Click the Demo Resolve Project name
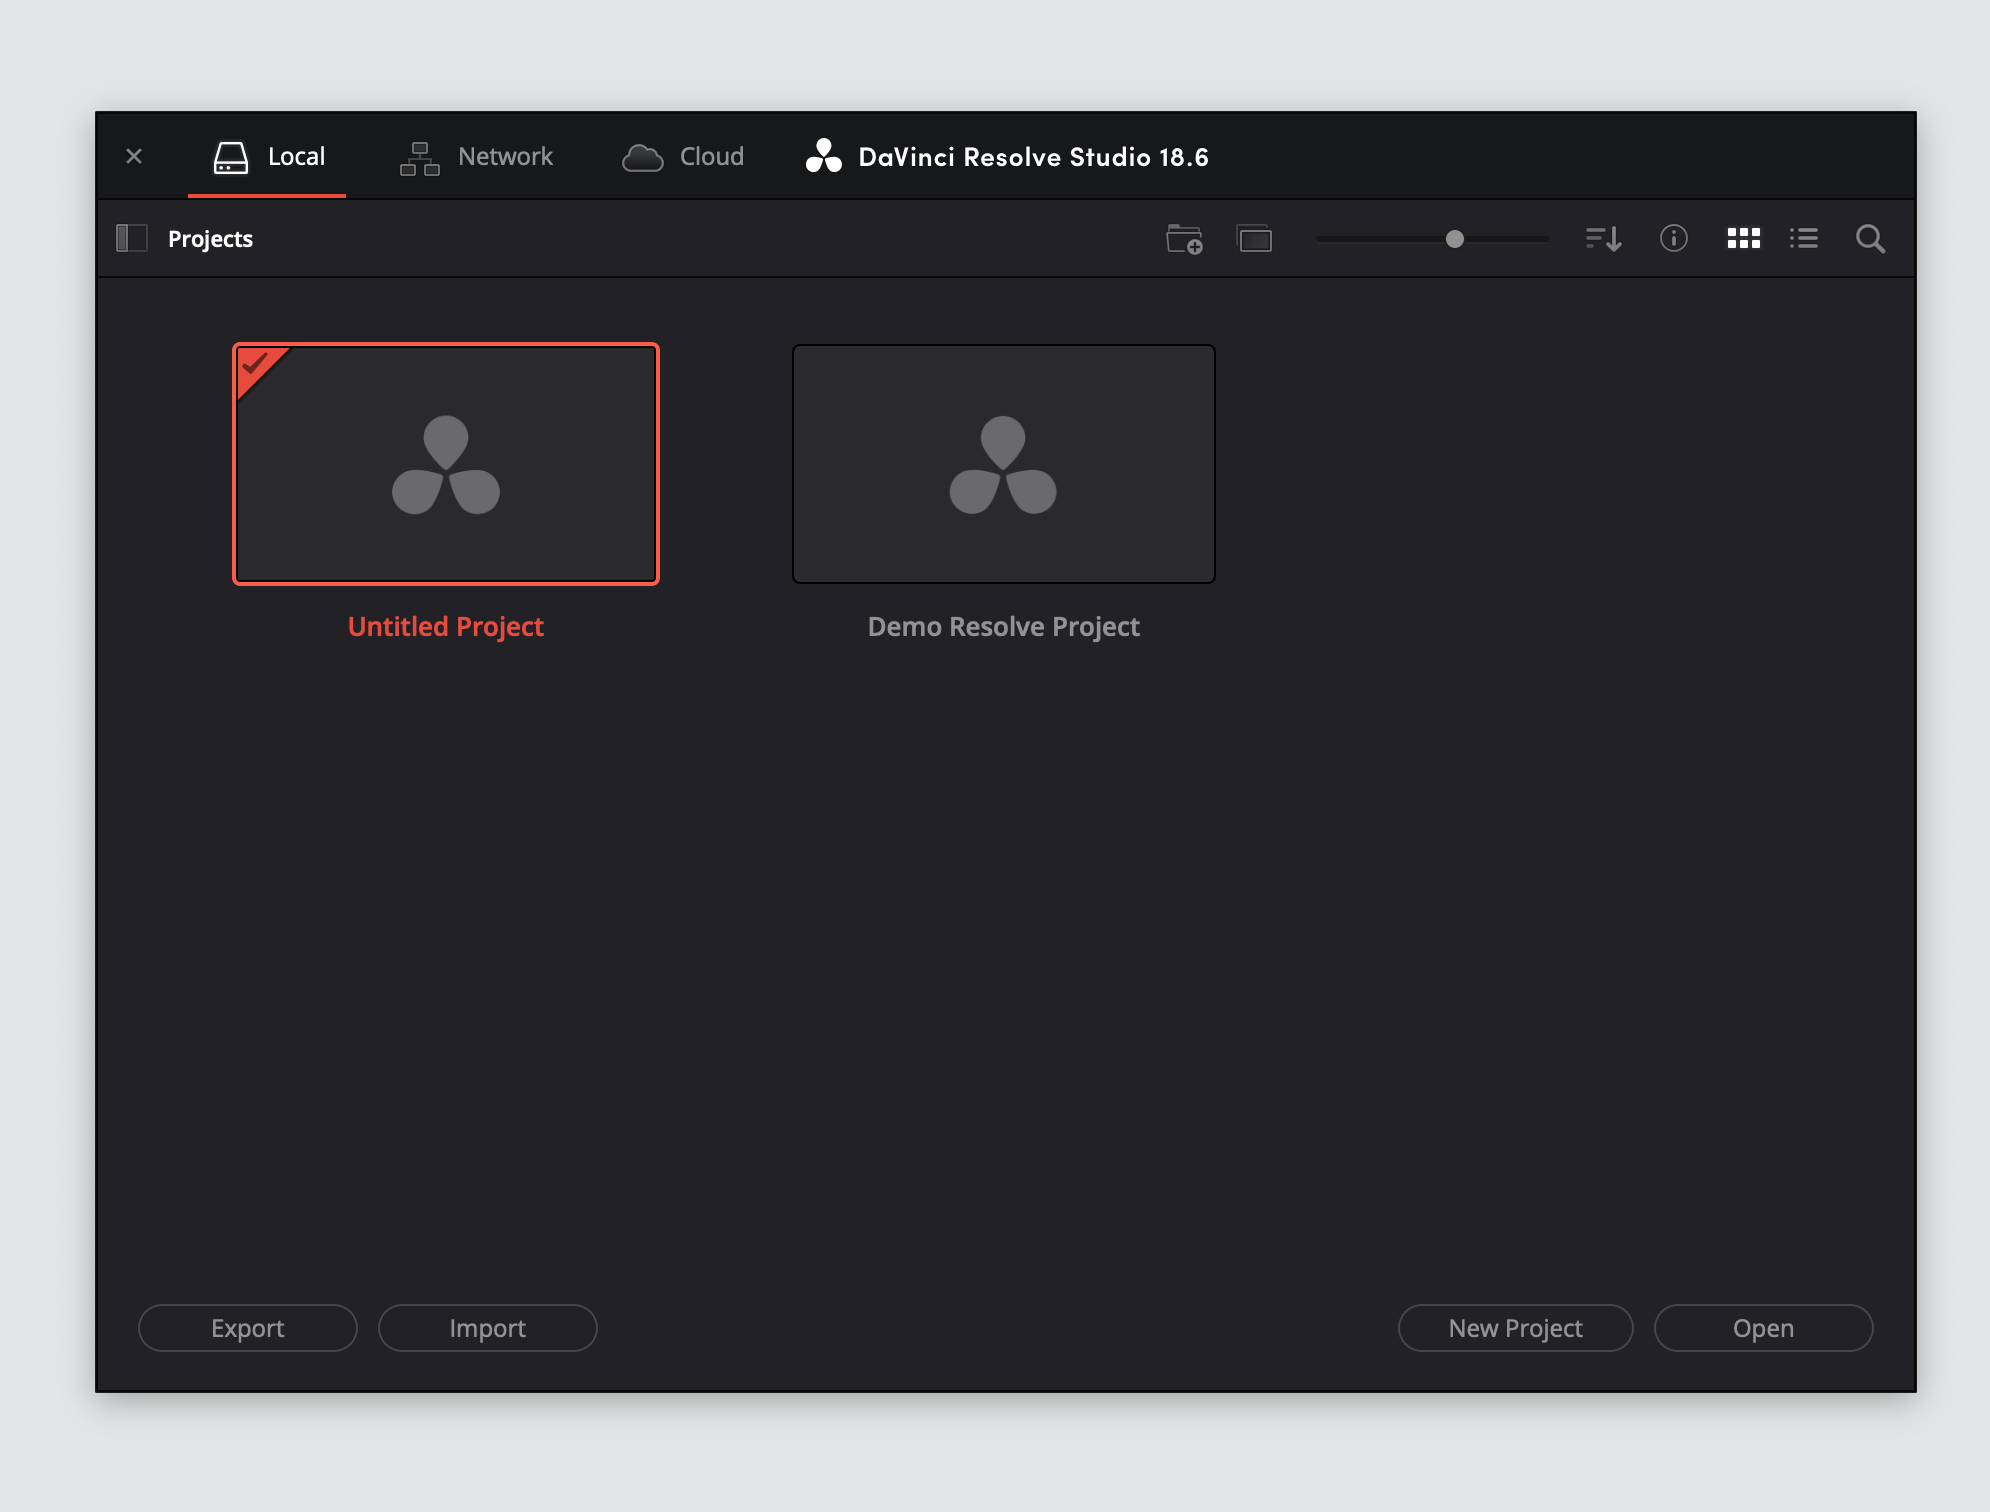The height and width of the screenshot is (1512, 1990). click(1004, 627)
